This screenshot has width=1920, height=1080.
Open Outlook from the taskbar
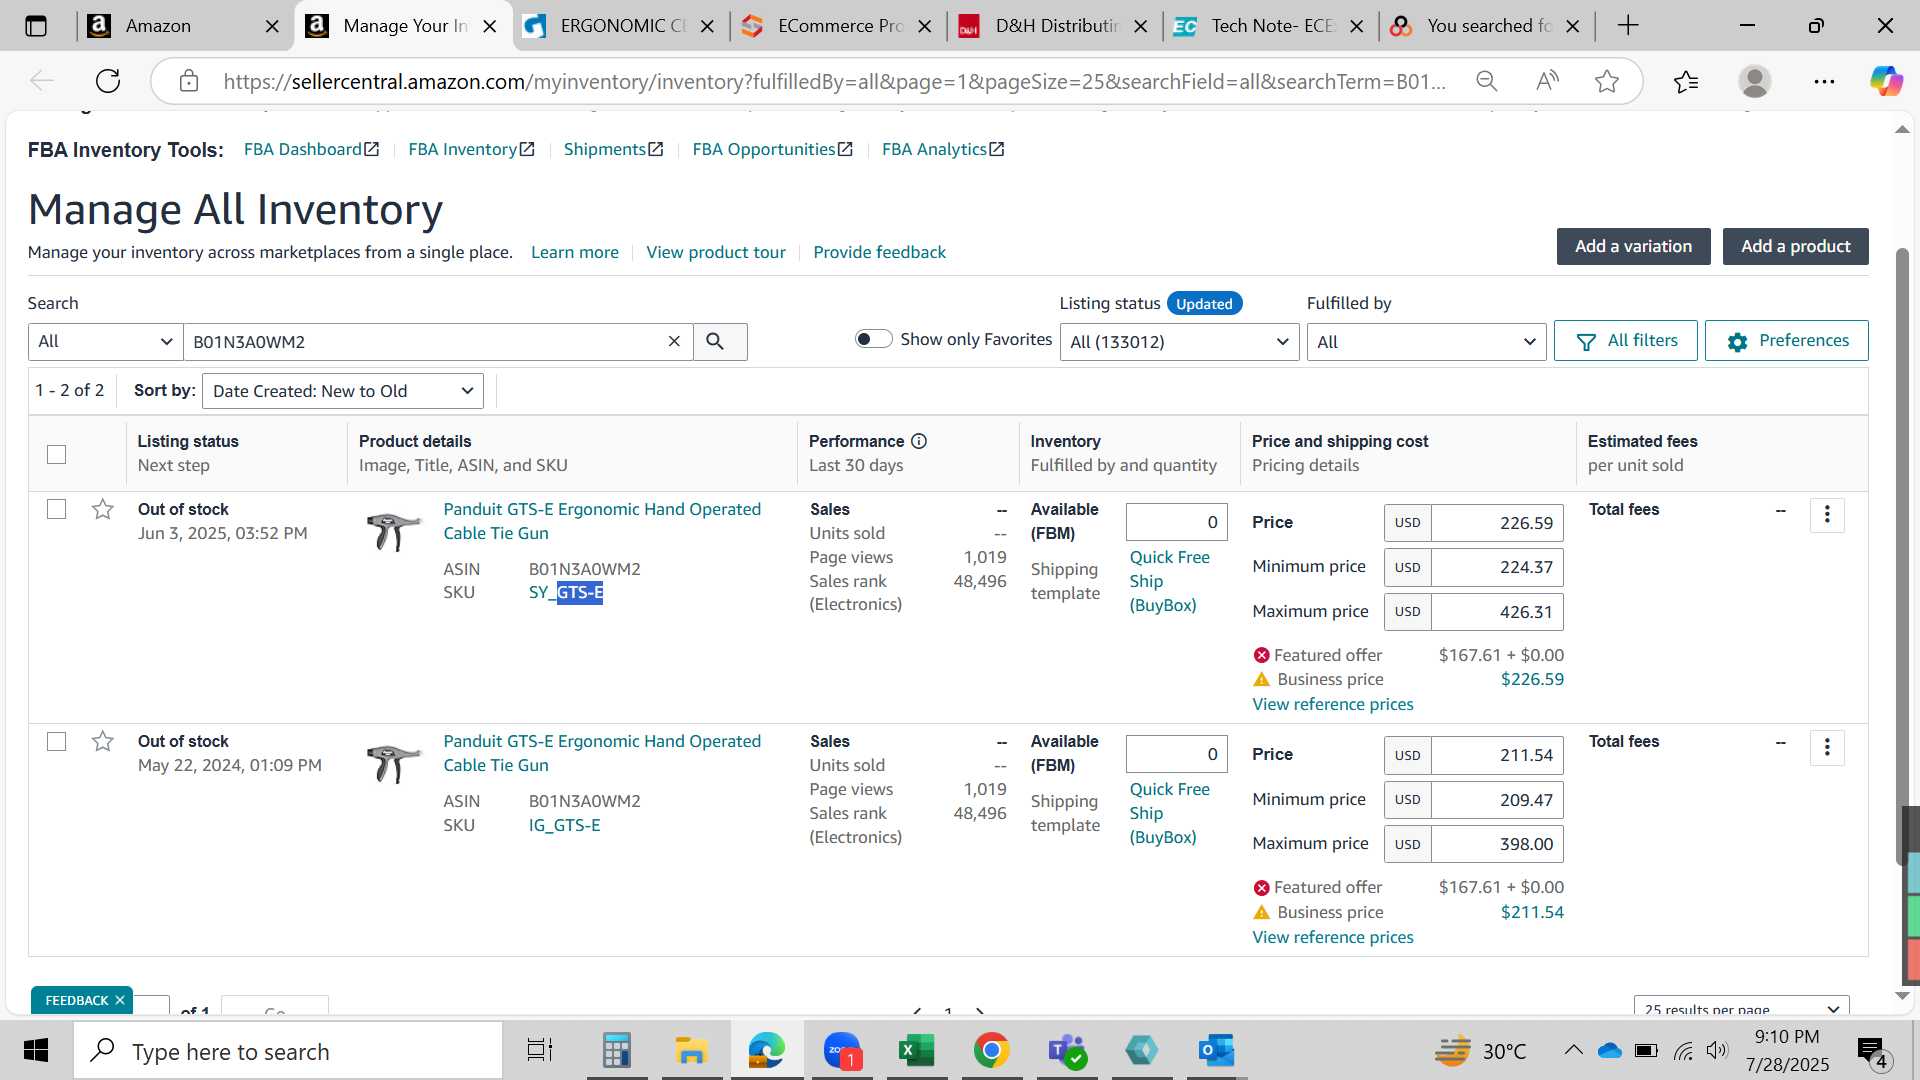1217,1051
